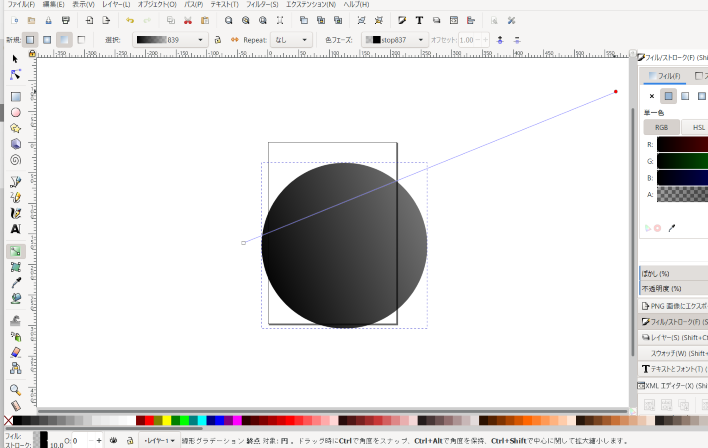
Task: Open the stop837 stops dropdown
Action: coord(394,40)
